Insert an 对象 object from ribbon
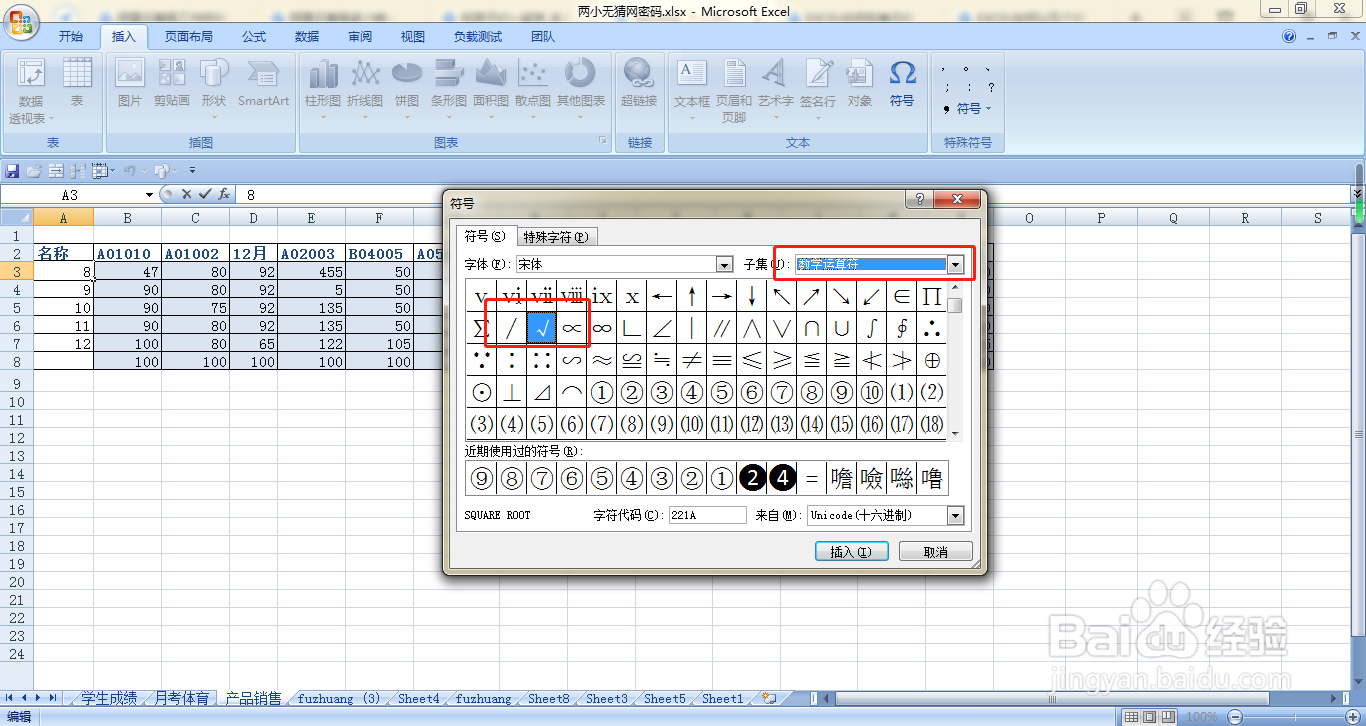 point(860,84)
